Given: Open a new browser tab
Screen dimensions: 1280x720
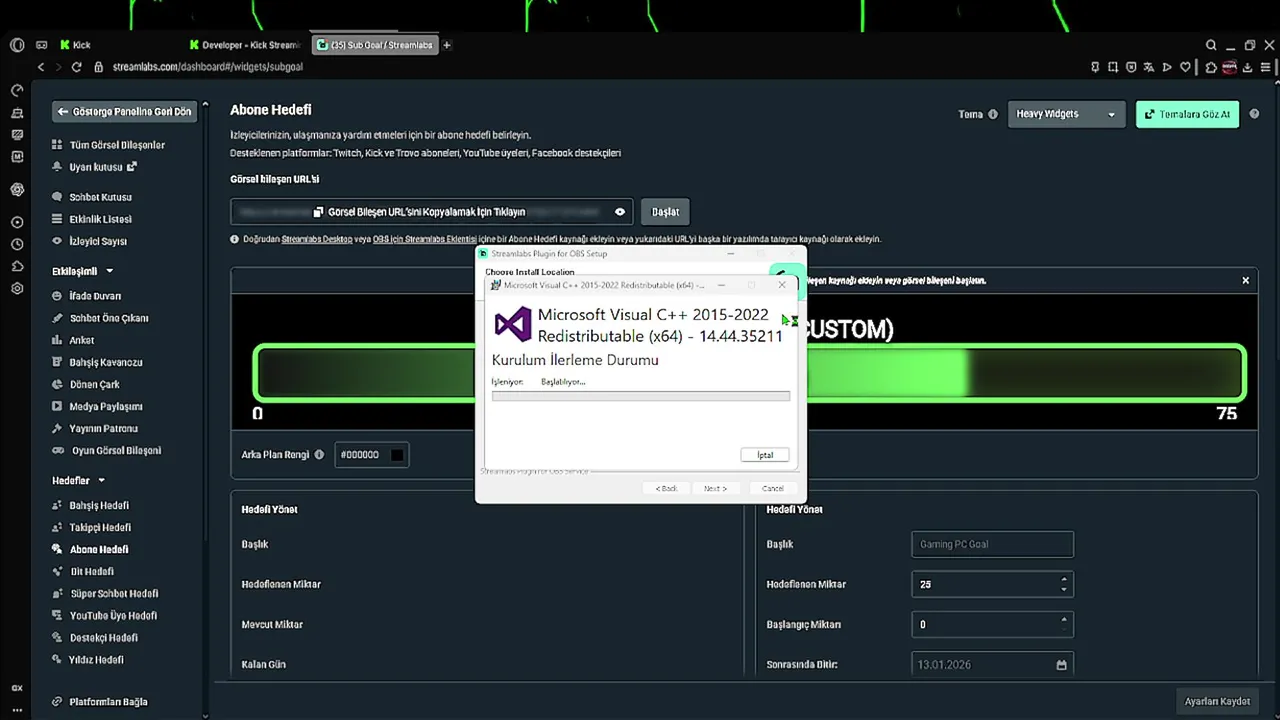Looking at the screenshot, I should click(x=447, y=45).
